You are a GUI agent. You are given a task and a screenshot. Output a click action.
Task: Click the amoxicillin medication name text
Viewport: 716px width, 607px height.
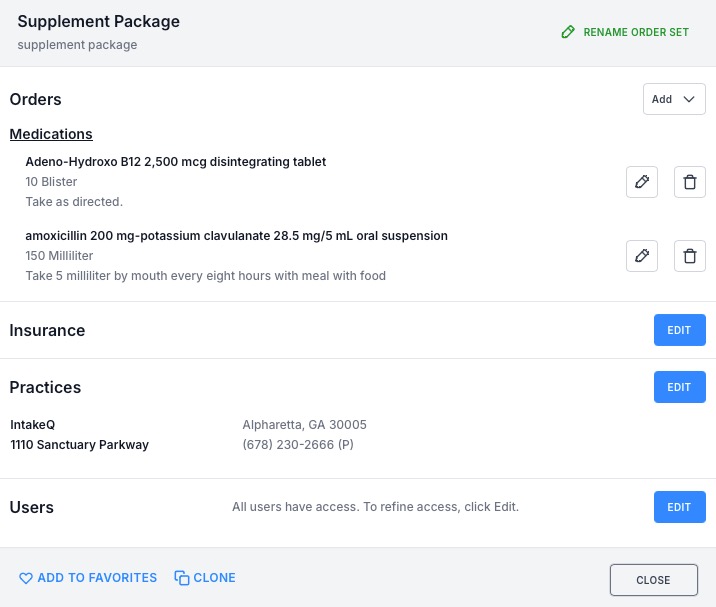tap(237, 236)
